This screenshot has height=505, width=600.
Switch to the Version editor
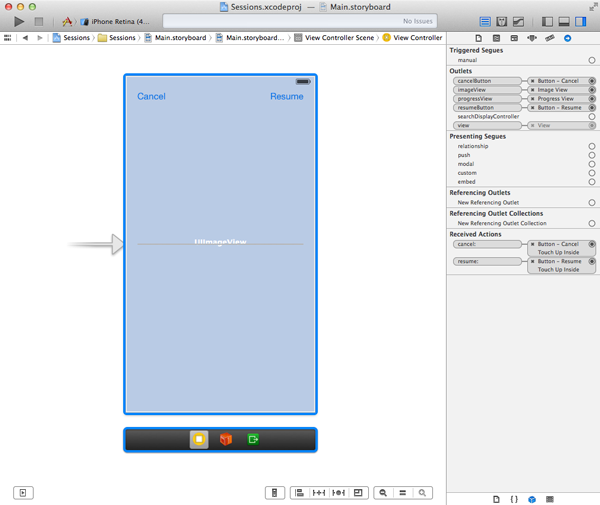[x=518, y=22]
